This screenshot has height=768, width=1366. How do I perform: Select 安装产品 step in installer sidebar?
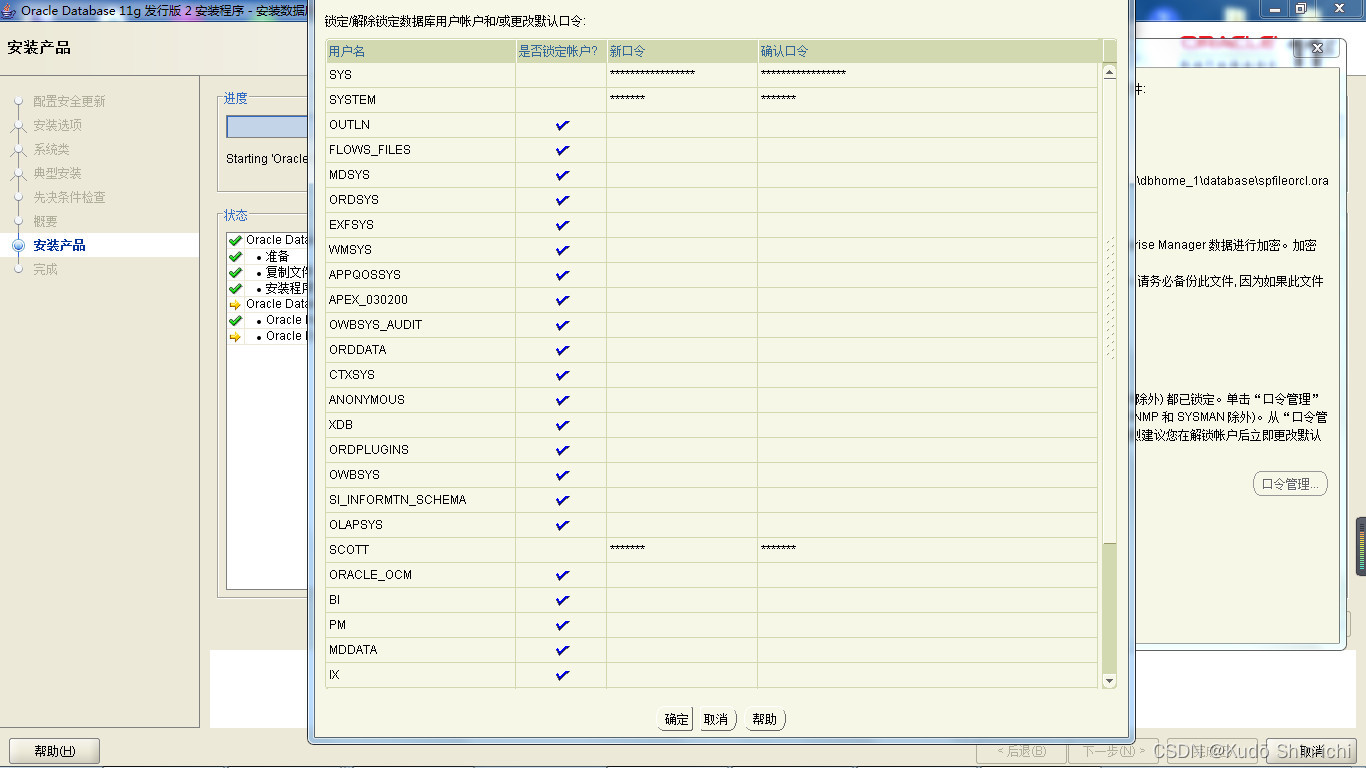coord(59,245)
